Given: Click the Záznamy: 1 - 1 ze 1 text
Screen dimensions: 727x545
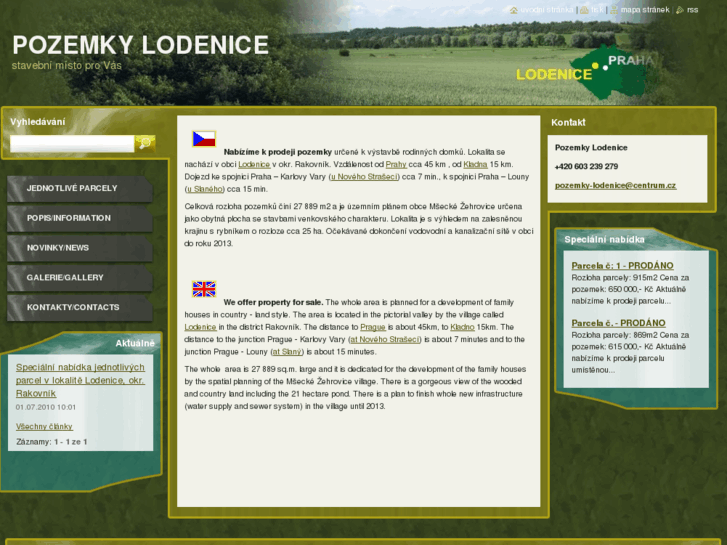Looking at the screenshot, I should click(51, 442).
